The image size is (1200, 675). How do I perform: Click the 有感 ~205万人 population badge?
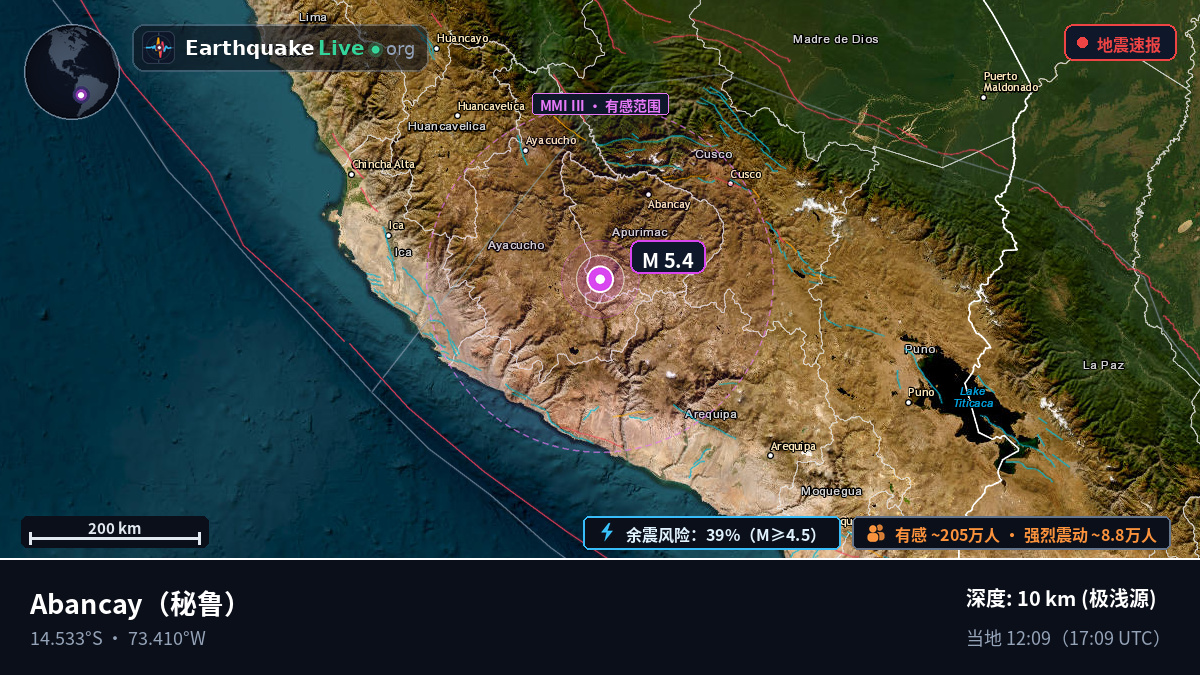point(1011,533)
